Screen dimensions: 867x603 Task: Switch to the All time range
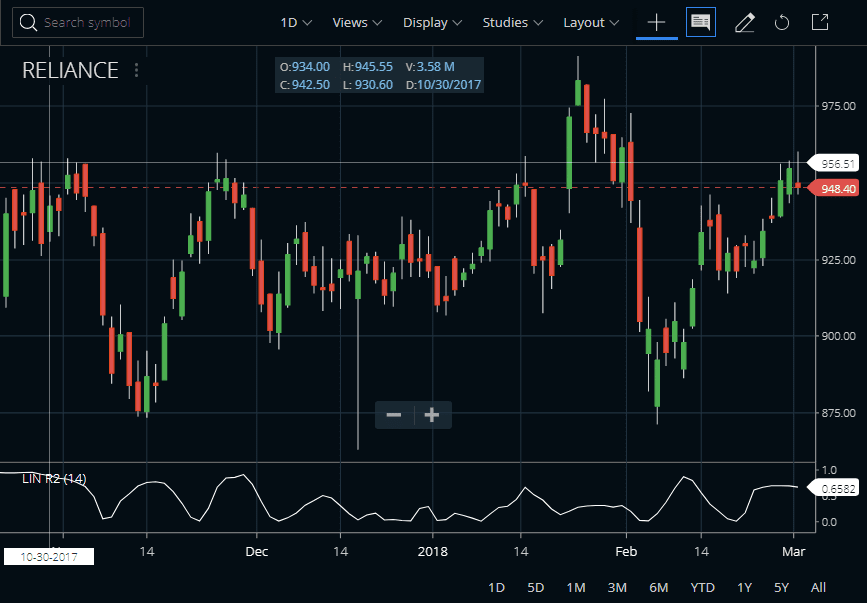(818, 587)
